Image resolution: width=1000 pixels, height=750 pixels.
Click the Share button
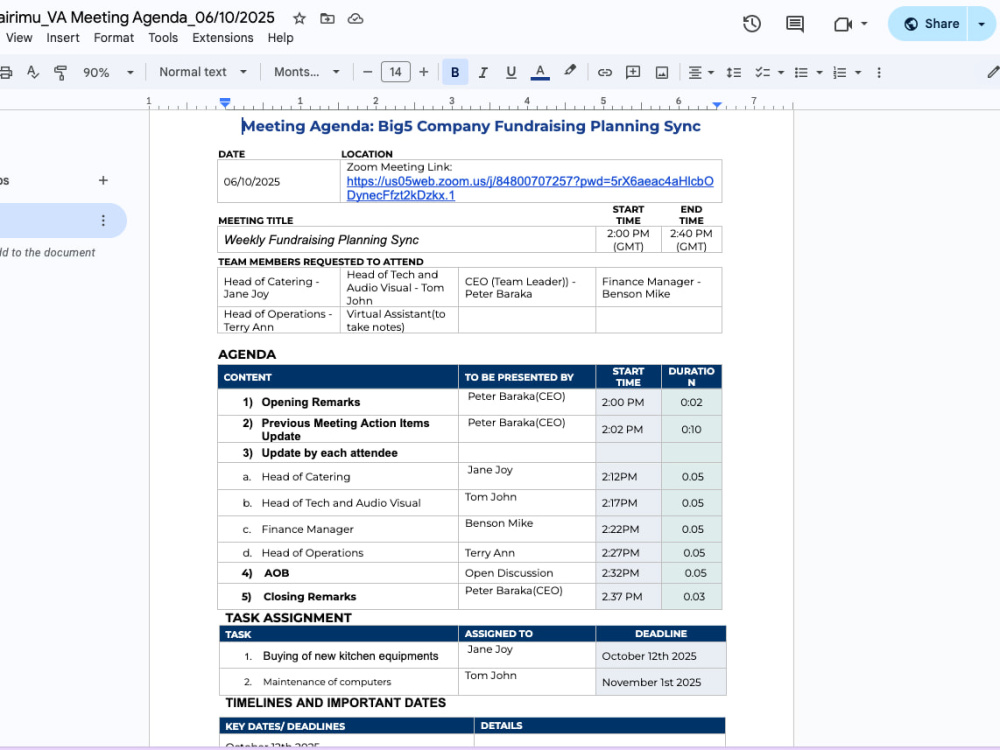[931, 24]
